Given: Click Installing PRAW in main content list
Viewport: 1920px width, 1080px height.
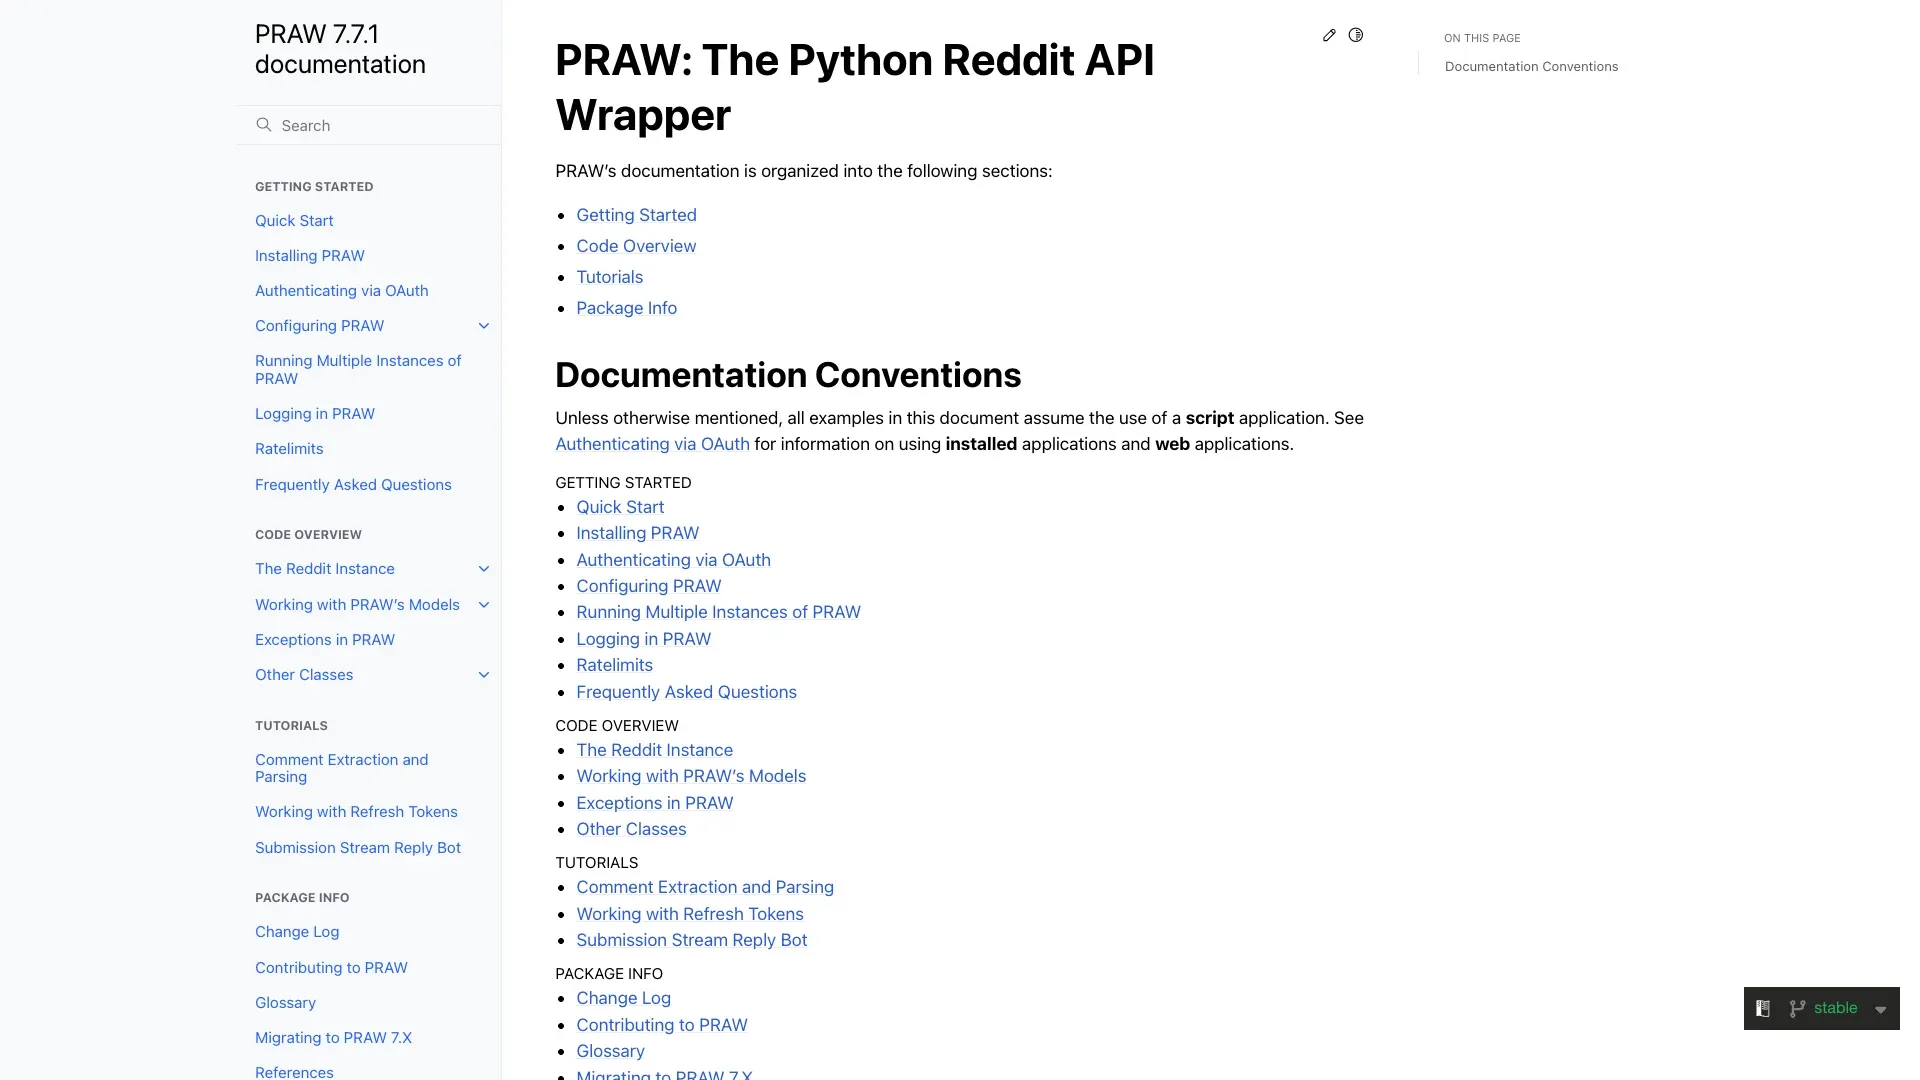Looking at the screenshot, I should (637, 533).
